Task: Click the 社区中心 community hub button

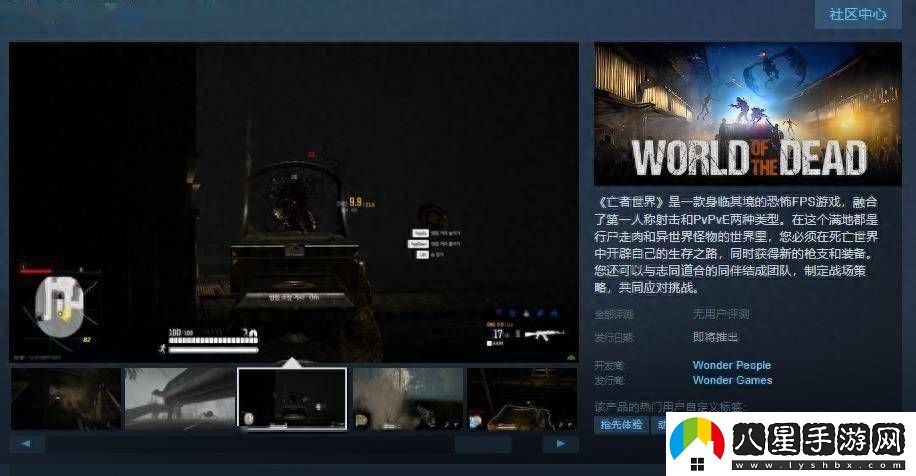Action: tap(858, 14)
